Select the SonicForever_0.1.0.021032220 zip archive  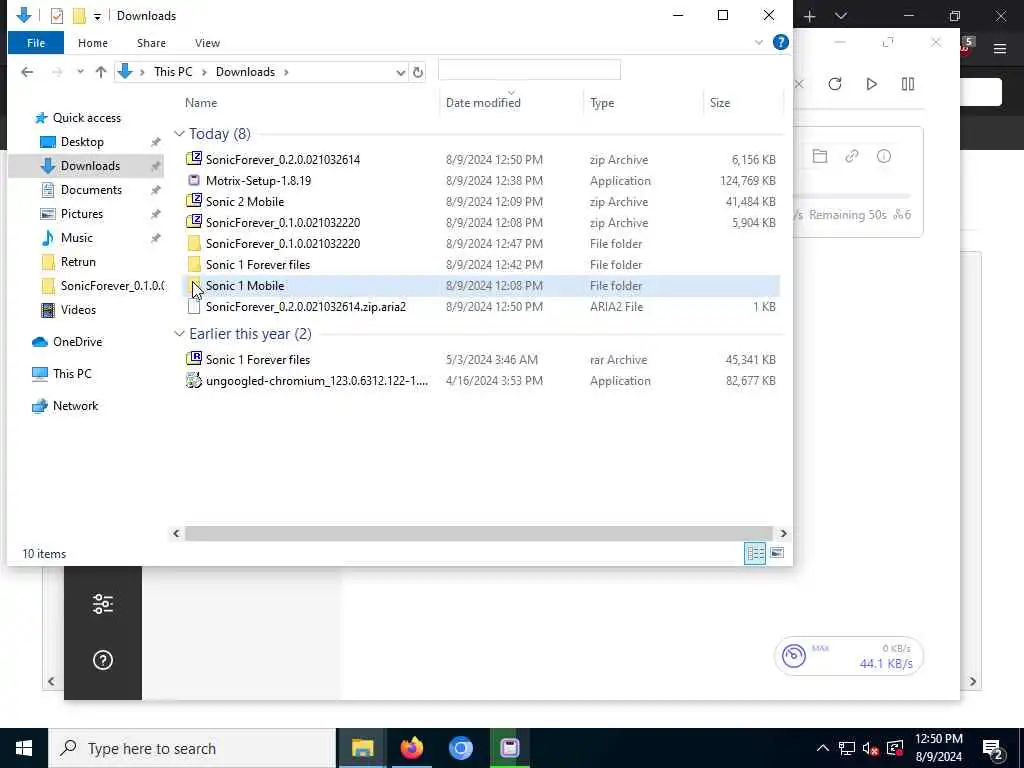283,223
